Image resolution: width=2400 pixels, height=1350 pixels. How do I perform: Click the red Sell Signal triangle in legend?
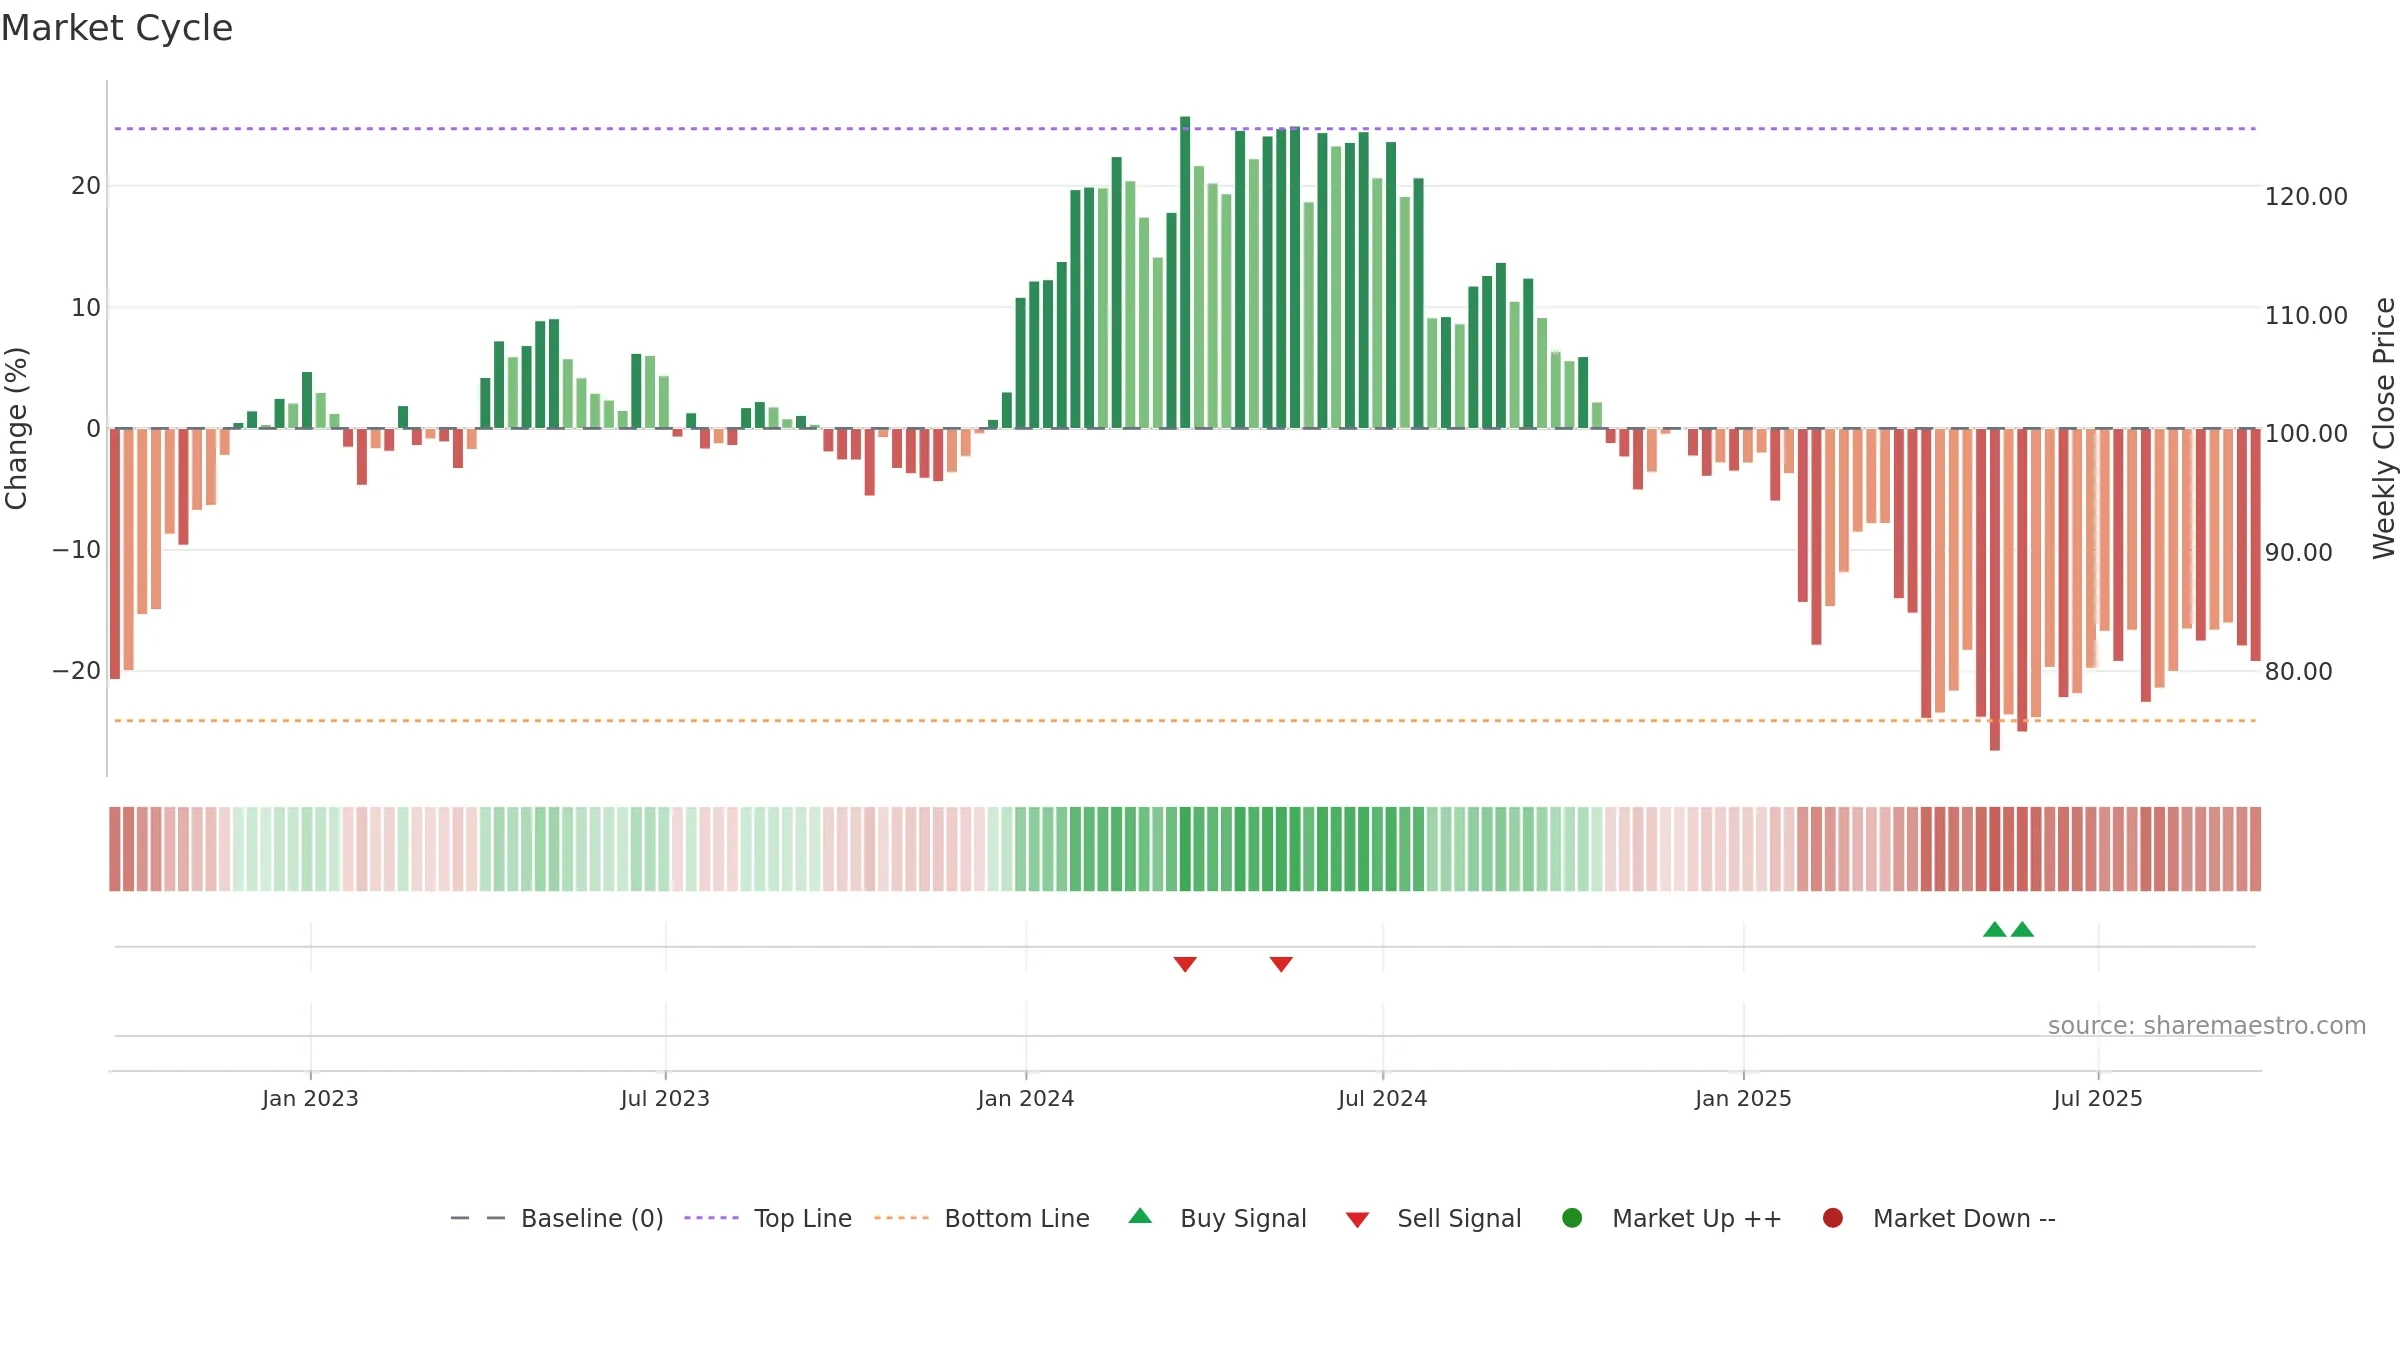coord(1357,1220)
